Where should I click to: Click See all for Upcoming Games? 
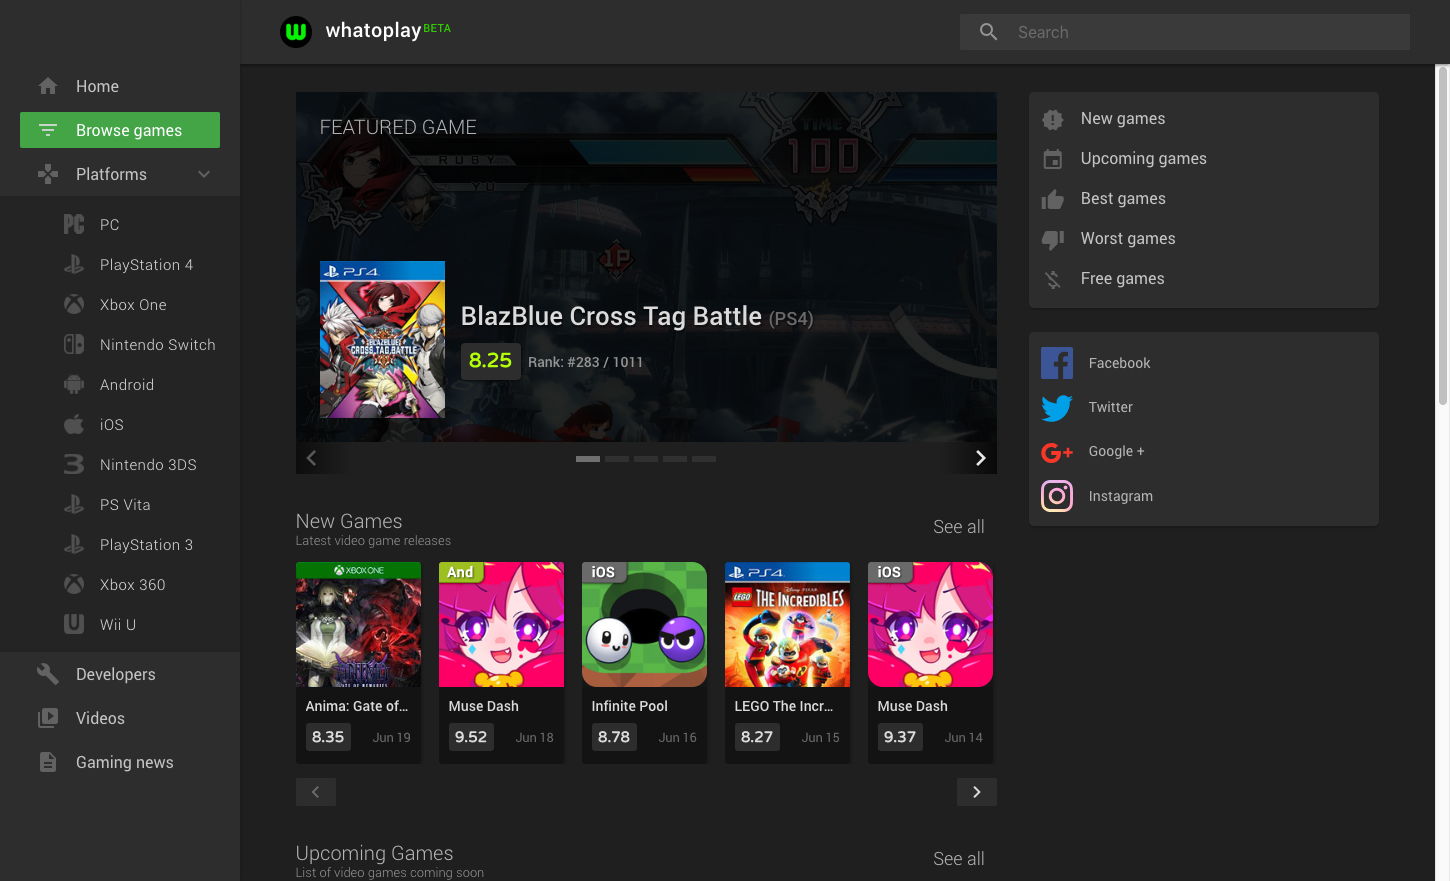tap(959, 859)
